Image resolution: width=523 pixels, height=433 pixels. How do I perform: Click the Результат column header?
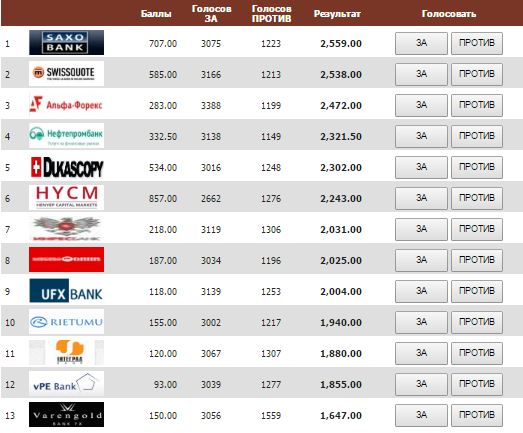click(337, 14)
